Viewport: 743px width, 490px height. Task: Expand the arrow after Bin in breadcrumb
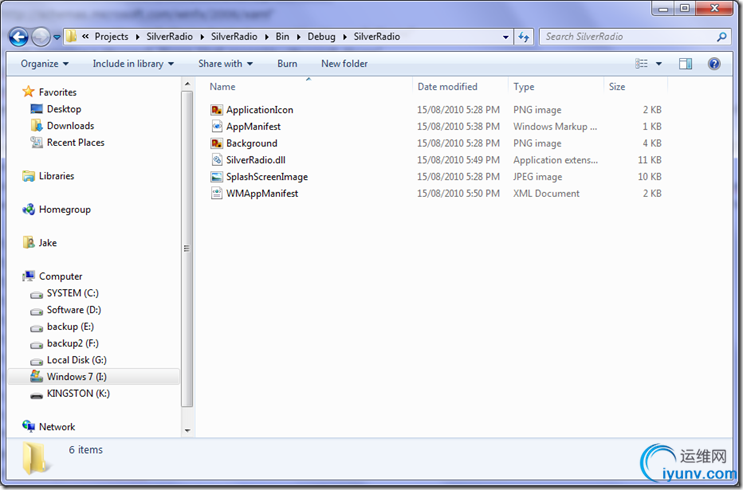pyautogui.click(x=299, y=37)
